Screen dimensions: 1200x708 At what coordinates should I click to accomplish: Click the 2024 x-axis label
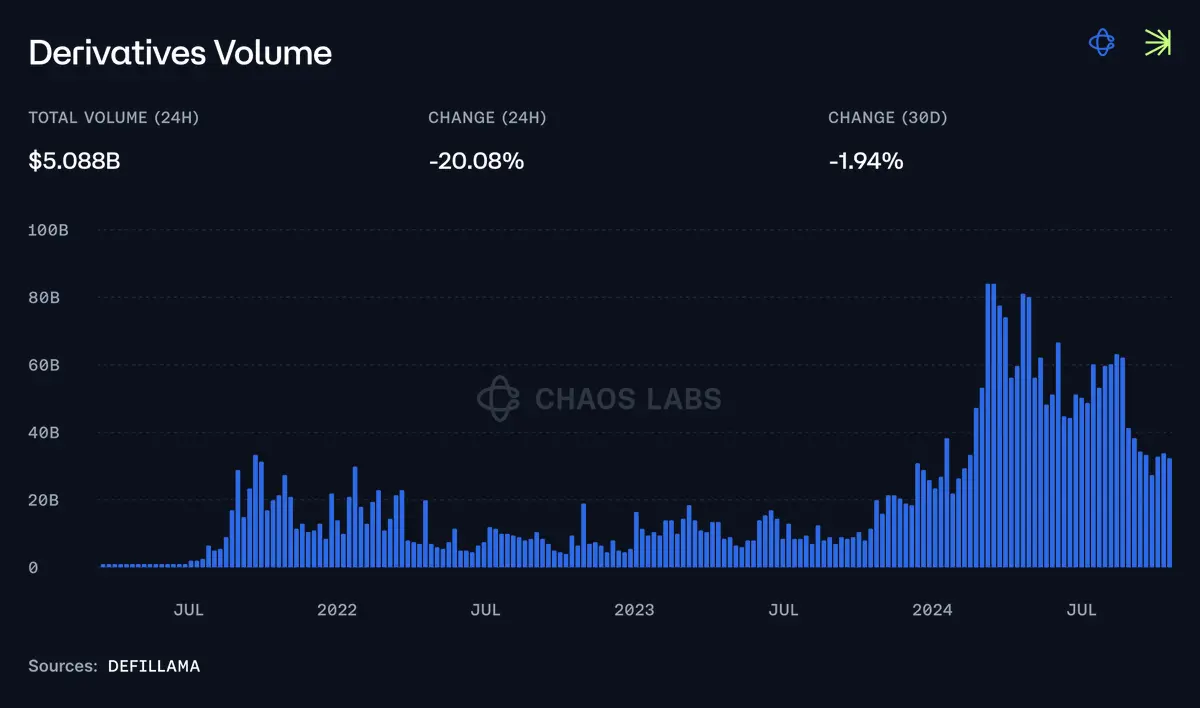933,610
